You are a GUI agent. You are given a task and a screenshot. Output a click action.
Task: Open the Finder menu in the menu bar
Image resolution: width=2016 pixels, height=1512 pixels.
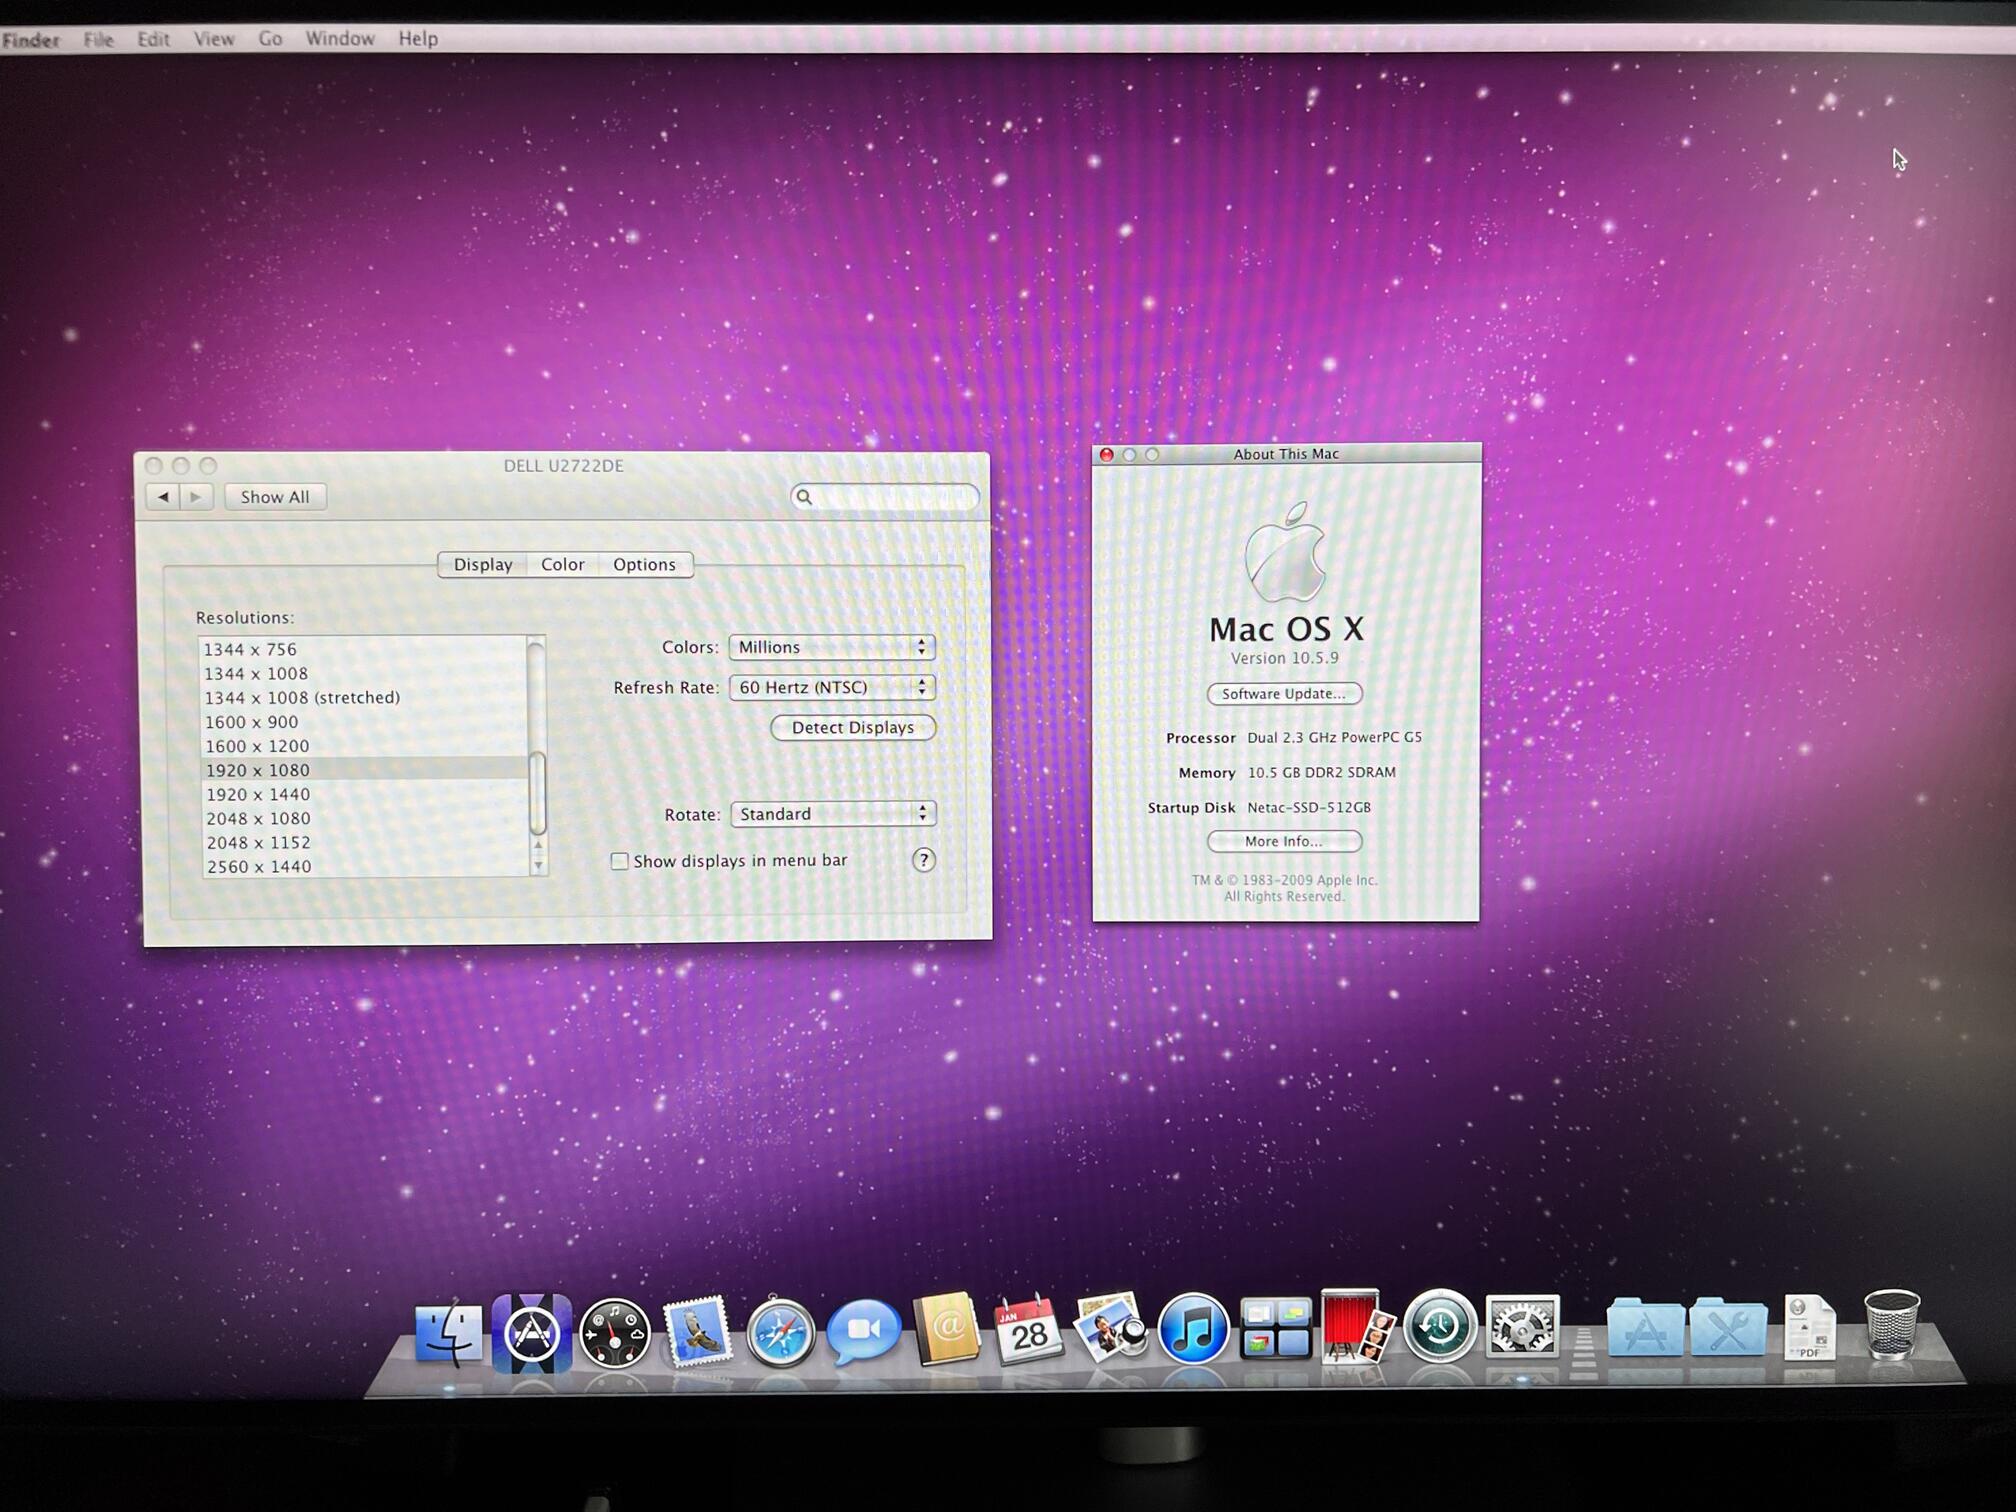click(x=31, y=40)
